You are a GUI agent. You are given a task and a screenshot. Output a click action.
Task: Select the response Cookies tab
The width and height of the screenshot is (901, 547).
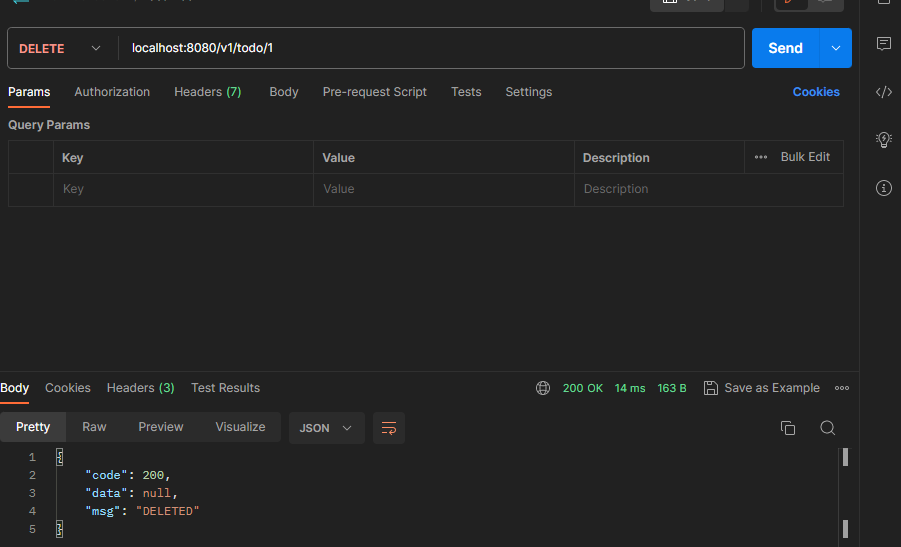68,388
